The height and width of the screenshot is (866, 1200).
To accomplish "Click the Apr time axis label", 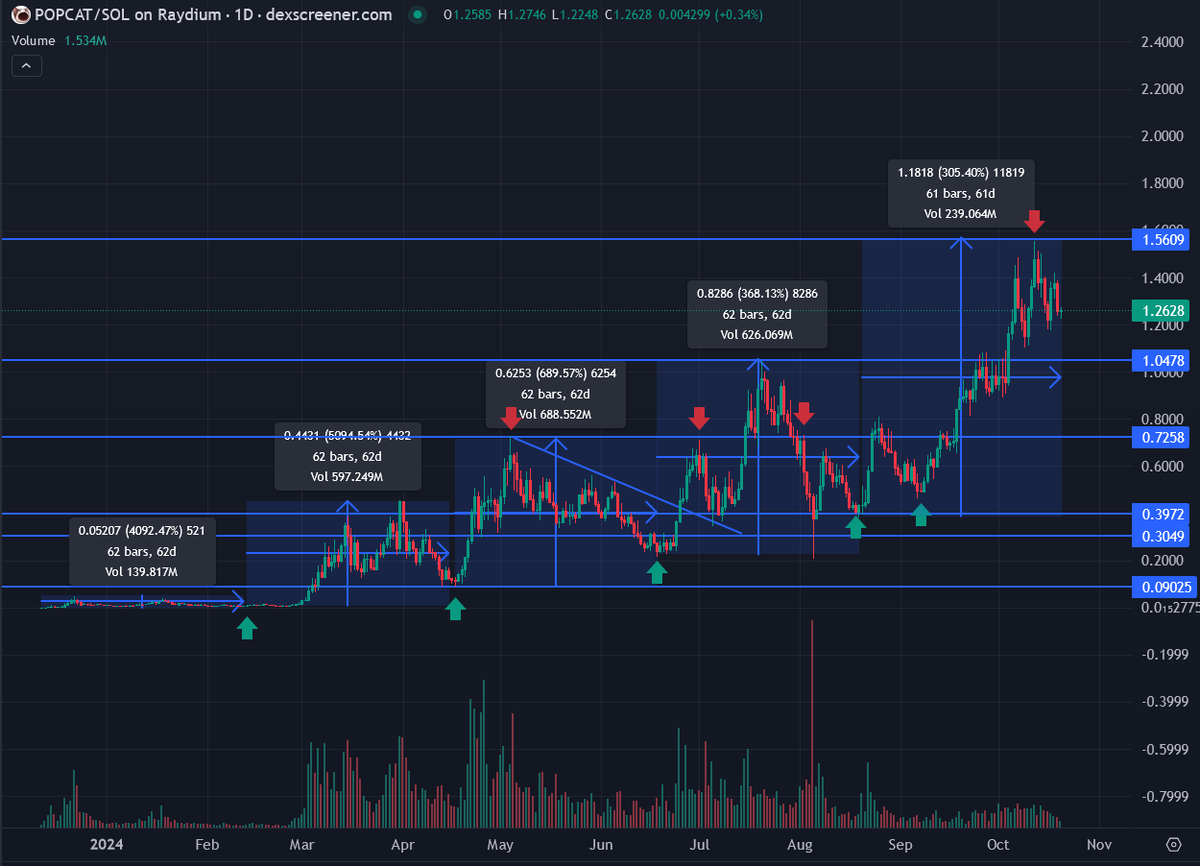I will [x=403, y=845].
